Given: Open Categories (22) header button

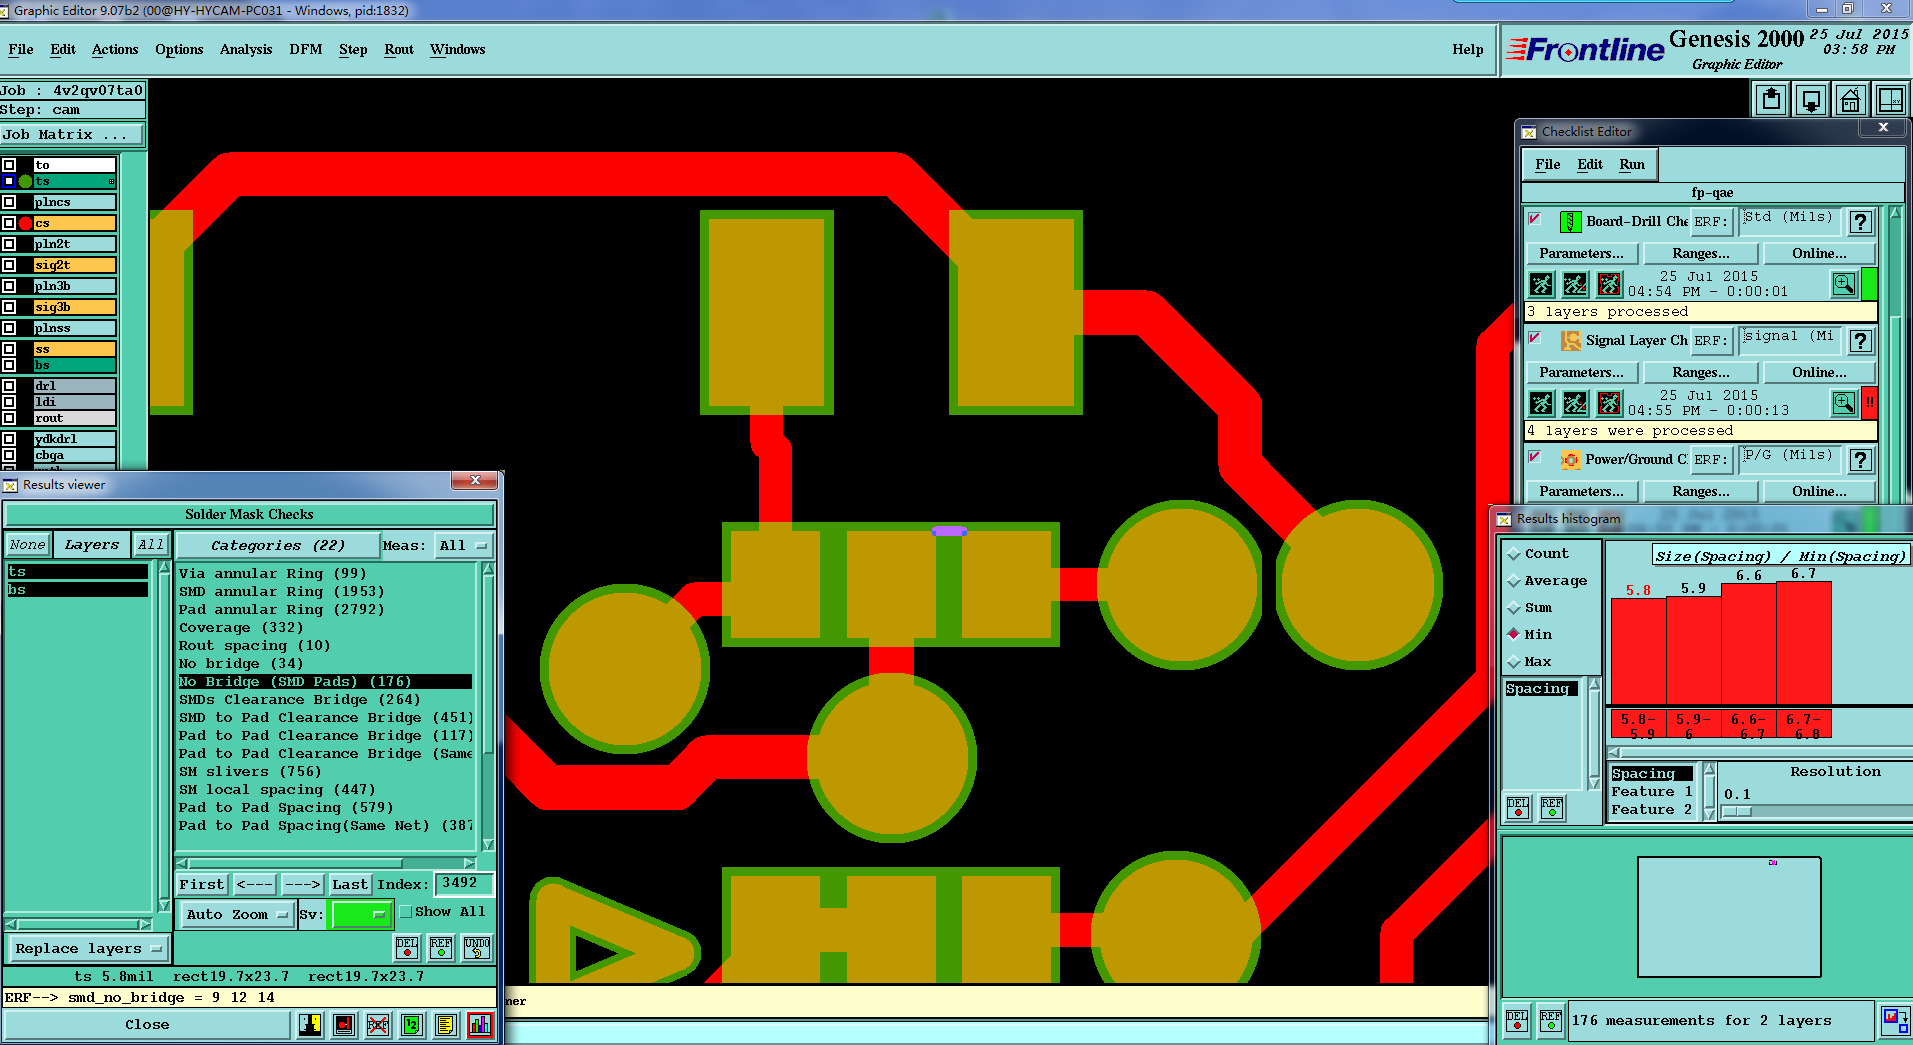Looking at the screenshot, I should 277,546.
